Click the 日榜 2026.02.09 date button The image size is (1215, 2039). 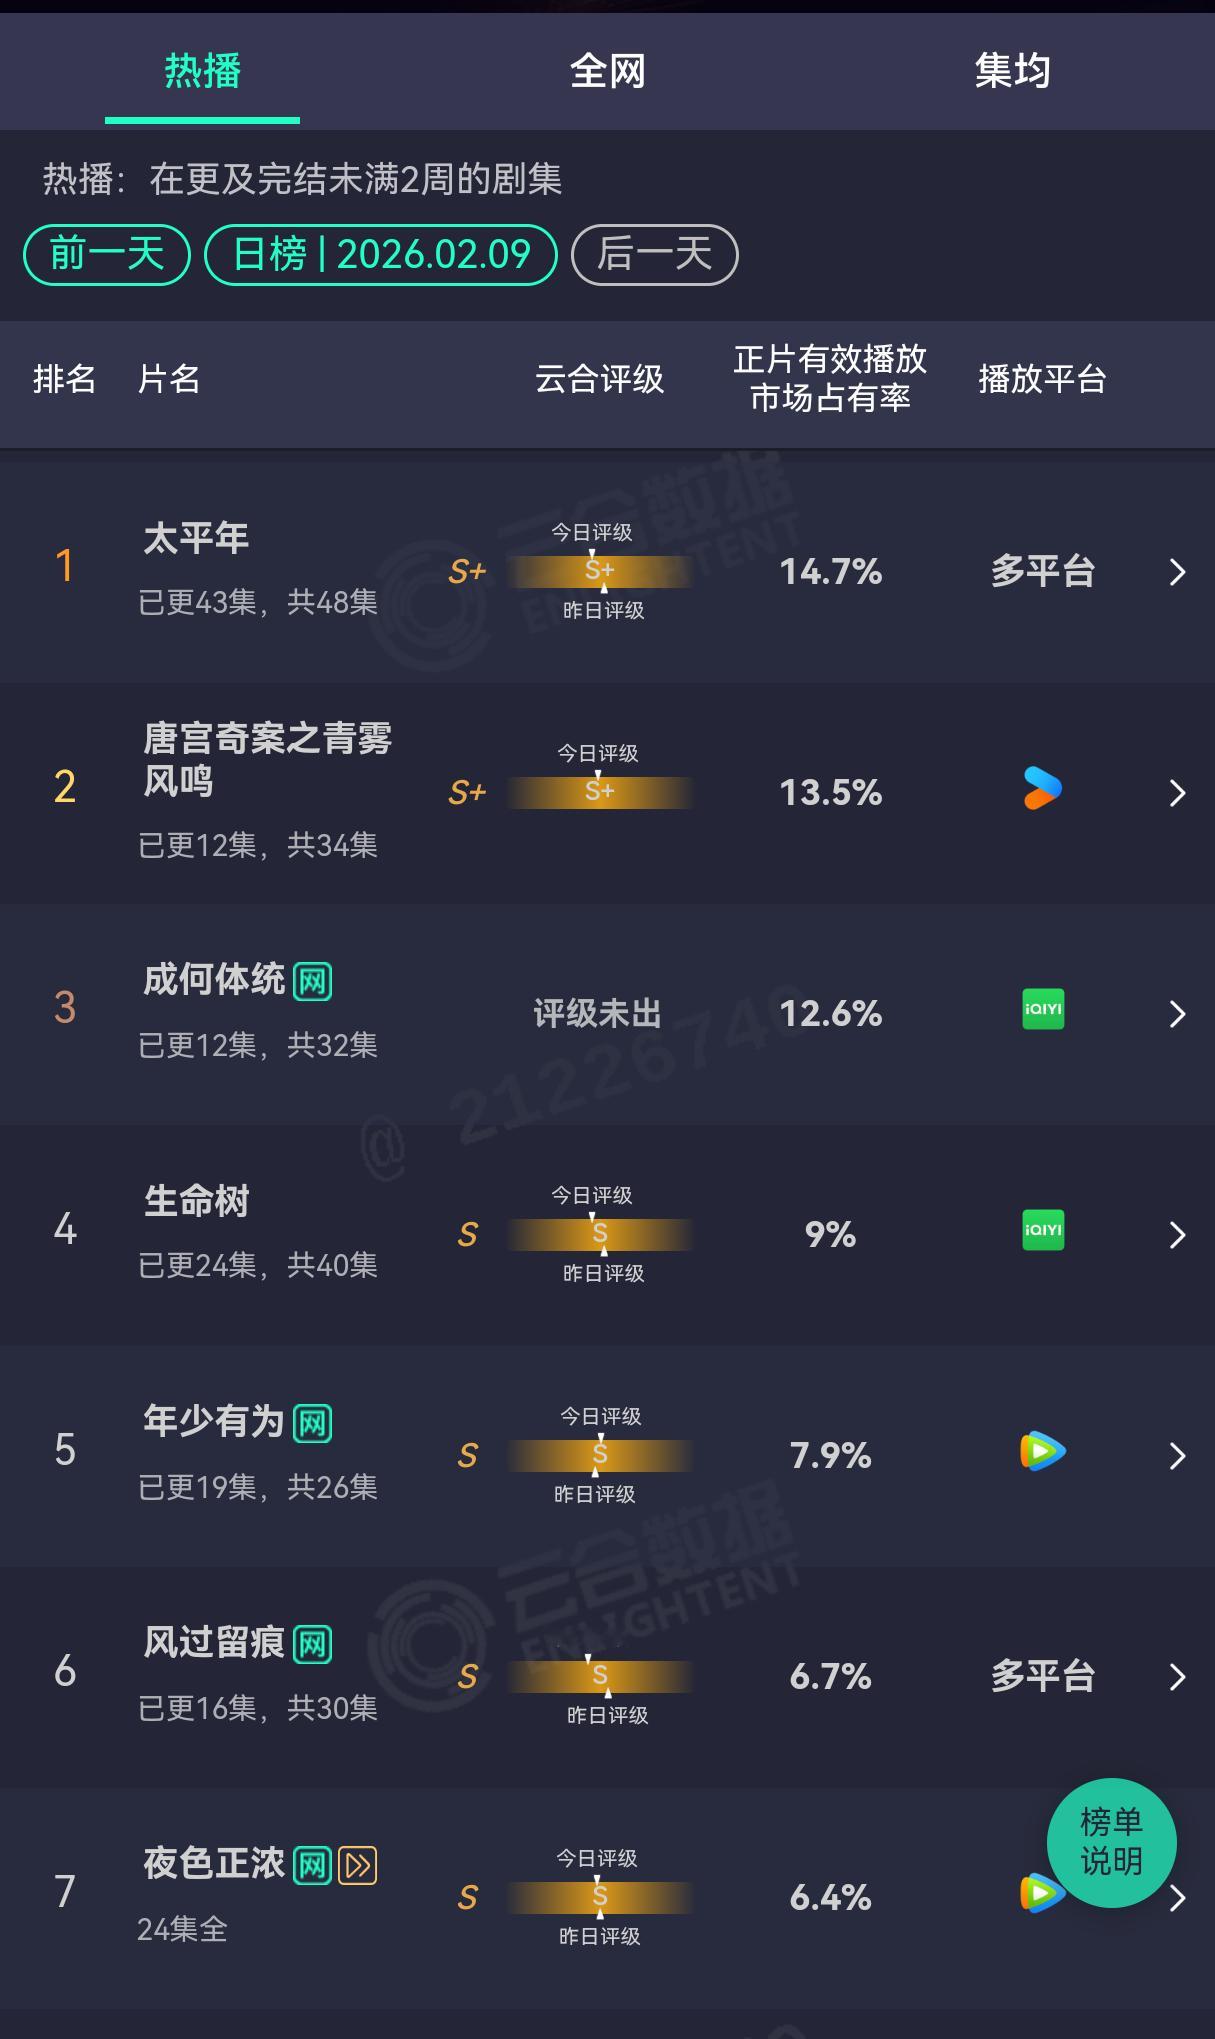point(381,255)
